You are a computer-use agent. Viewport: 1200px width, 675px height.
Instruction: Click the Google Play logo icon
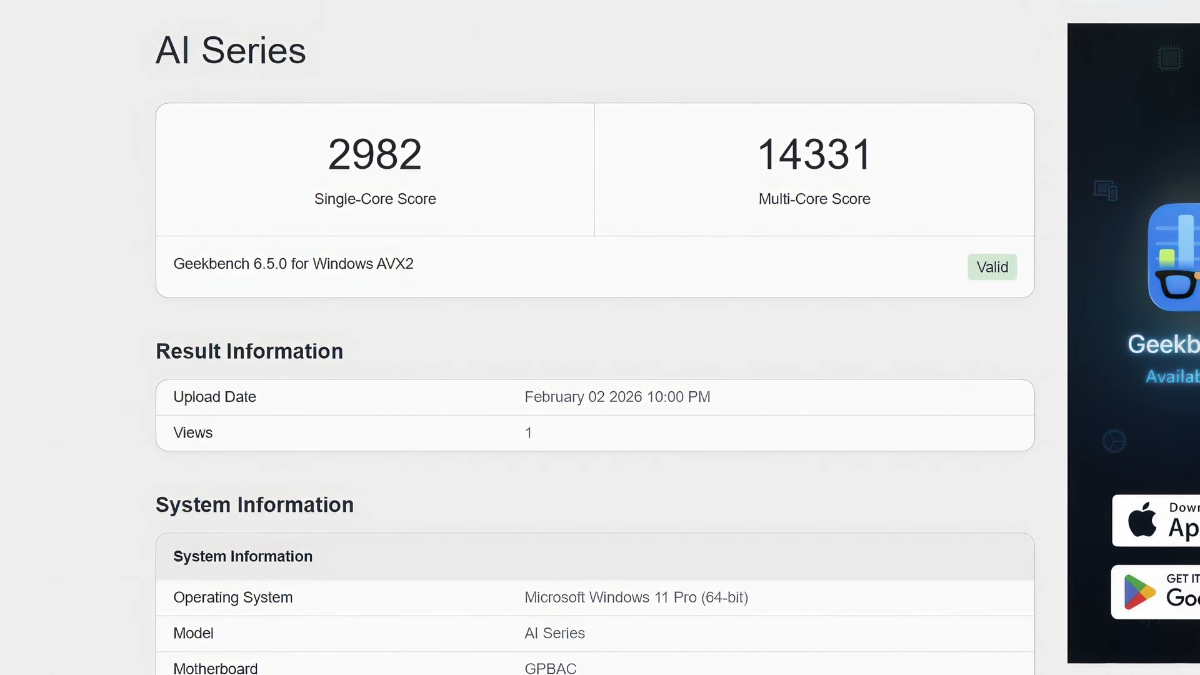[1140, 592]
